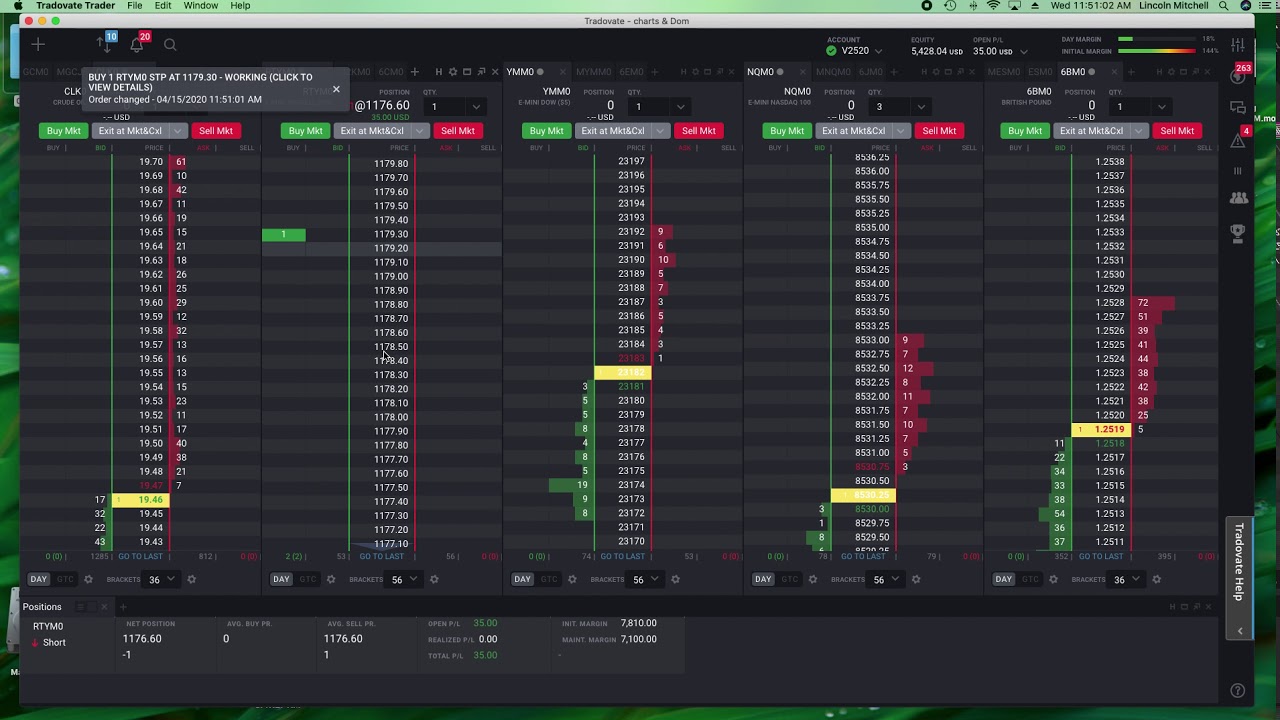Select GTC time-in-force in the YMM0 panel
Viewport: 1280px width, 720px height.
coord(549,579)
